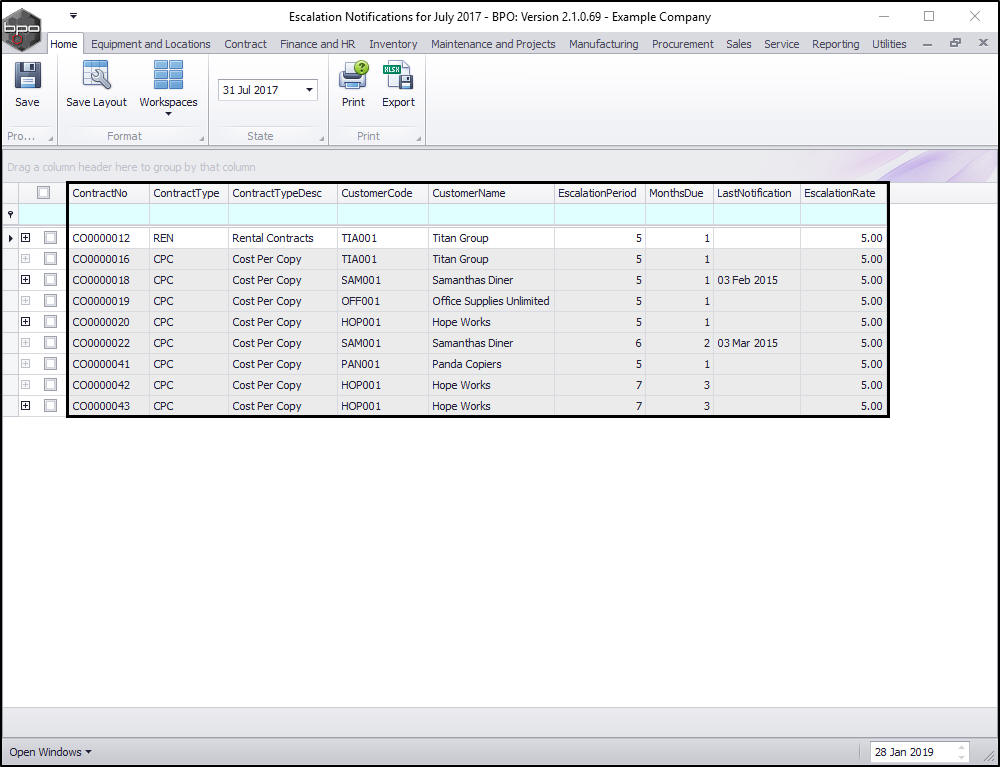The width and height of the screenshot is (1000, 767).
Task: Sort by LastNotification column header
Action: [756, 193]
